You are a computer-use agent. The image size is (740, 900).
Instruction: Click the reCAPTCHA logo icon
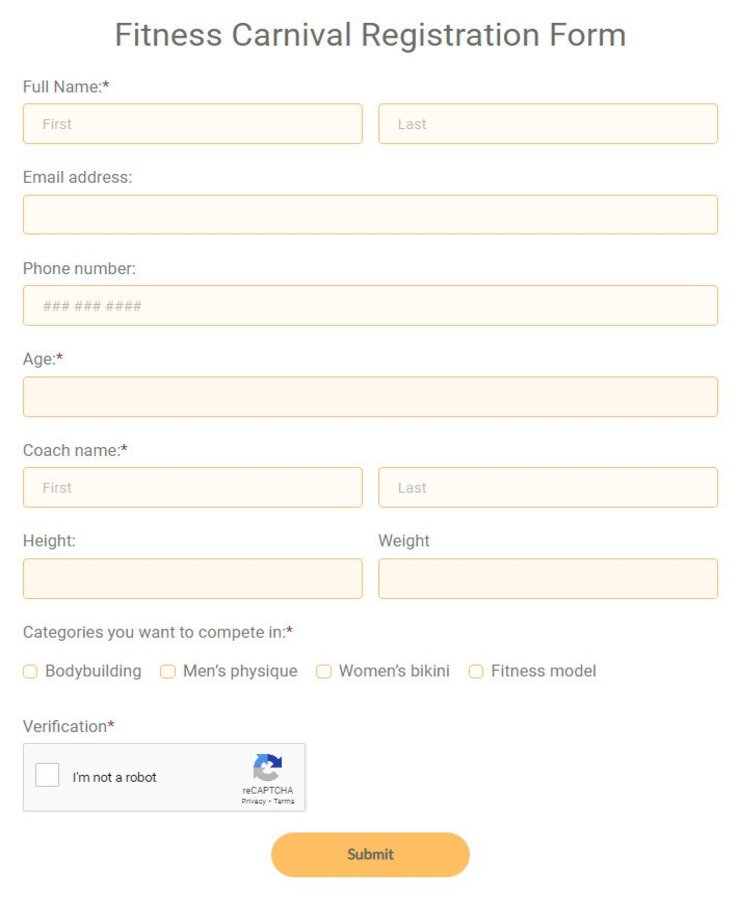point(266,768)
